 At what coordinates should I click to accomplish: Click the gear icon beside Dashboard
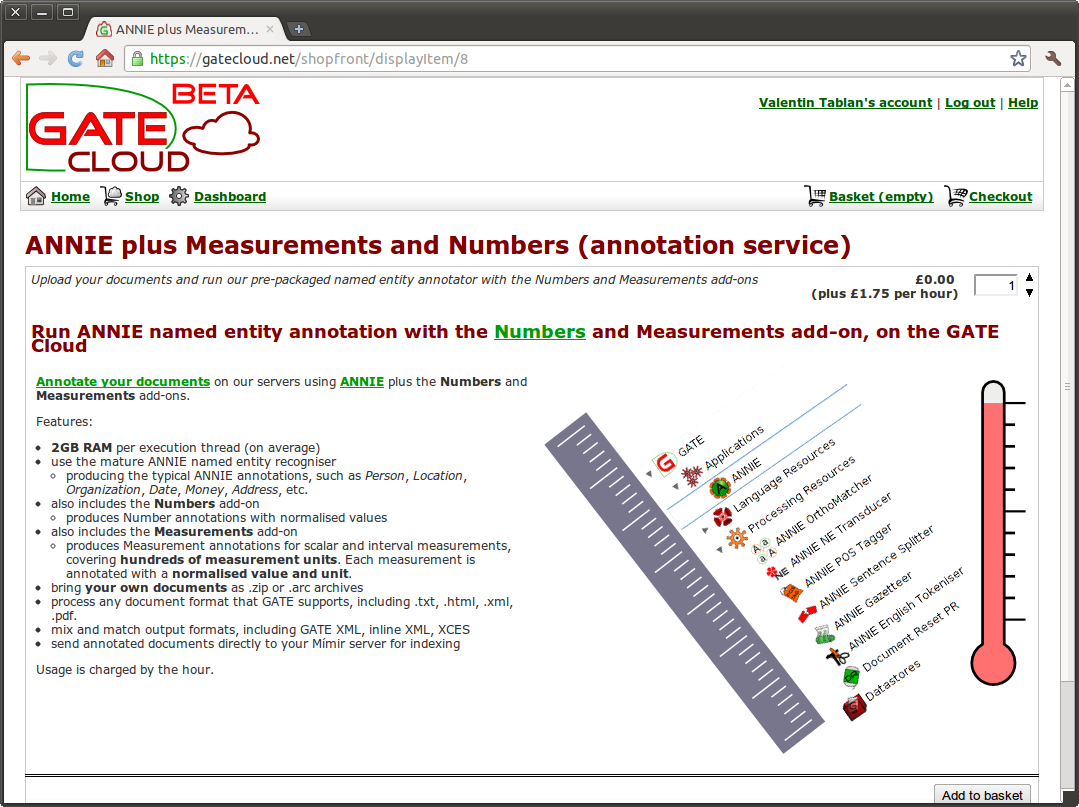(179, 196)
